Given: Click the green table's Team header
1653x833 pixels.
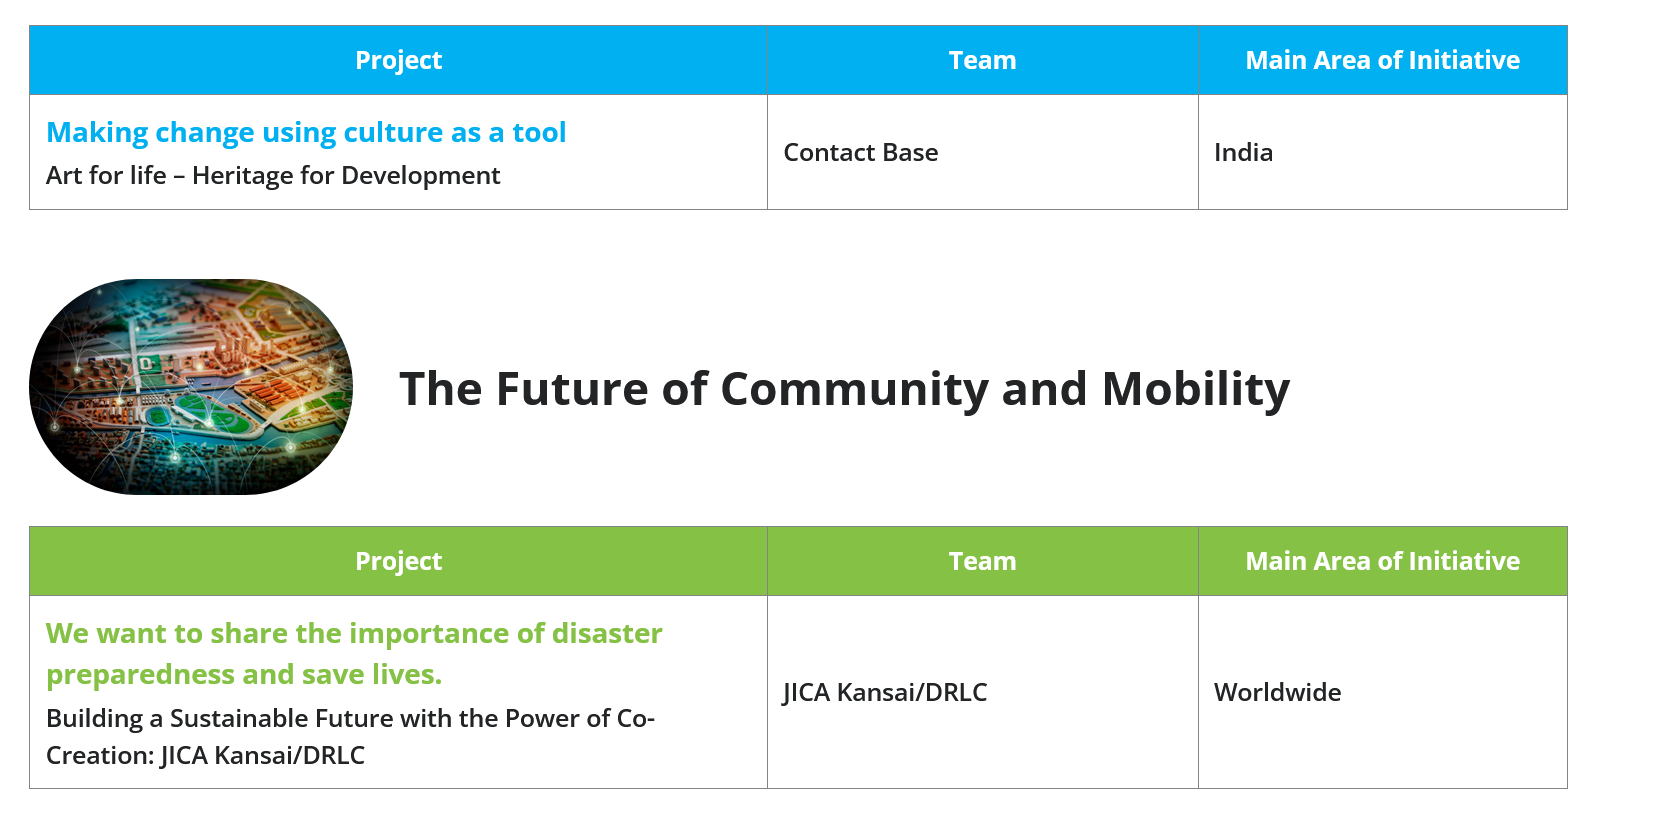Looking at the screenshot, I should (x=982, y=562).
